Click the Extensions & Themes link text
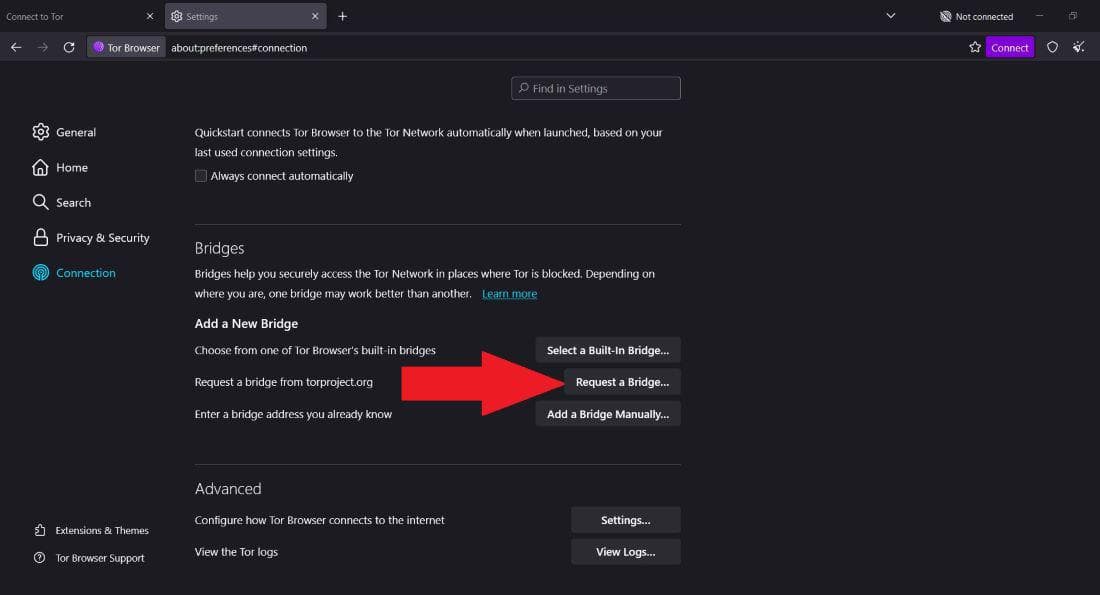 pos(102,530)
